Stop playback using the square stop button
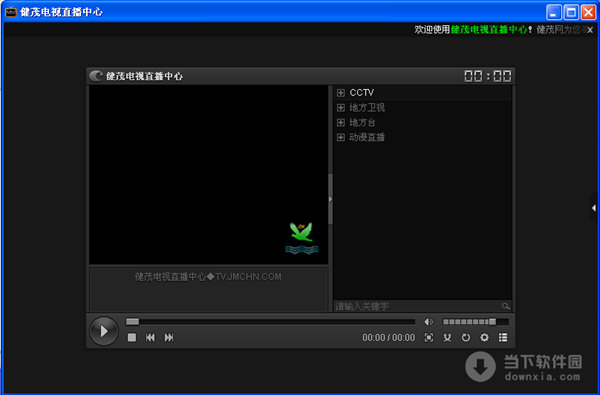The image size is (600, 395). [132, 337]
